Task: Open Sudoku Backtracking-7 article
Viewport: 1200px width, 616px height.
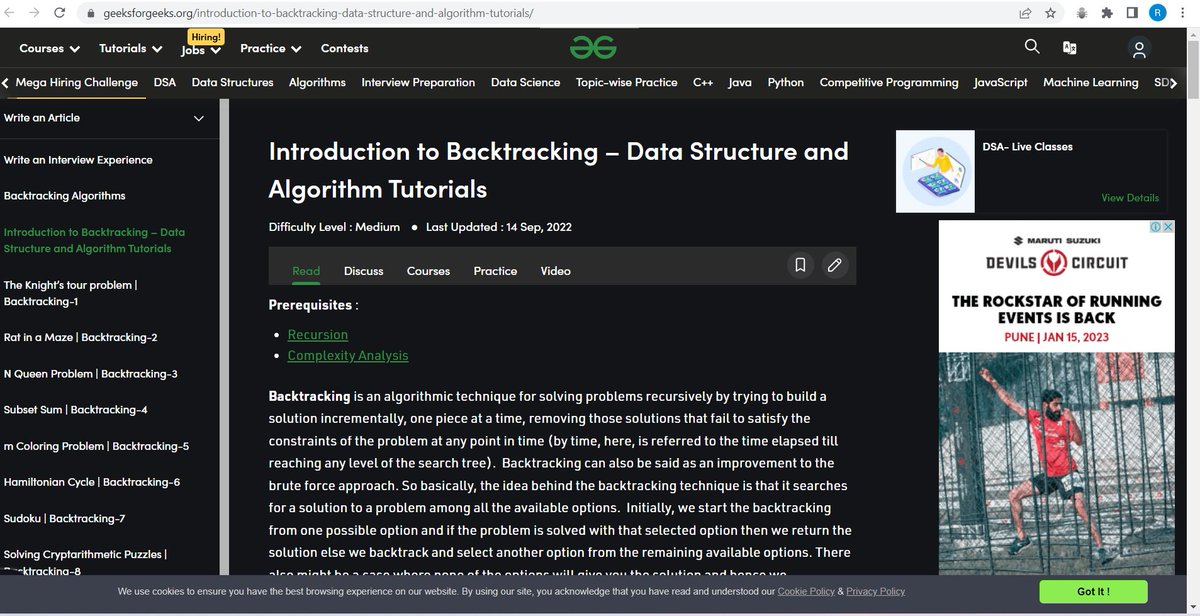Action: (65, 518)
